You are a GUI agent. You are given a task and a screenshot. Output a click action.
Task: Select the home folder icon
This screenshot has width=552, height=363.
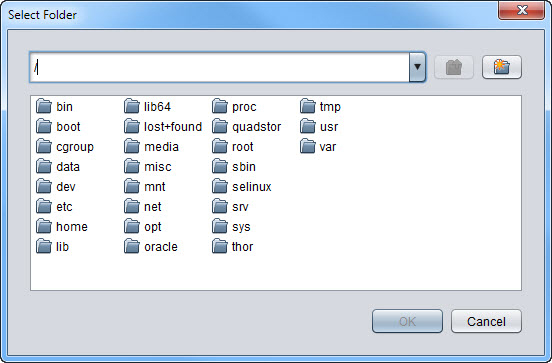[x=44, y=226]
